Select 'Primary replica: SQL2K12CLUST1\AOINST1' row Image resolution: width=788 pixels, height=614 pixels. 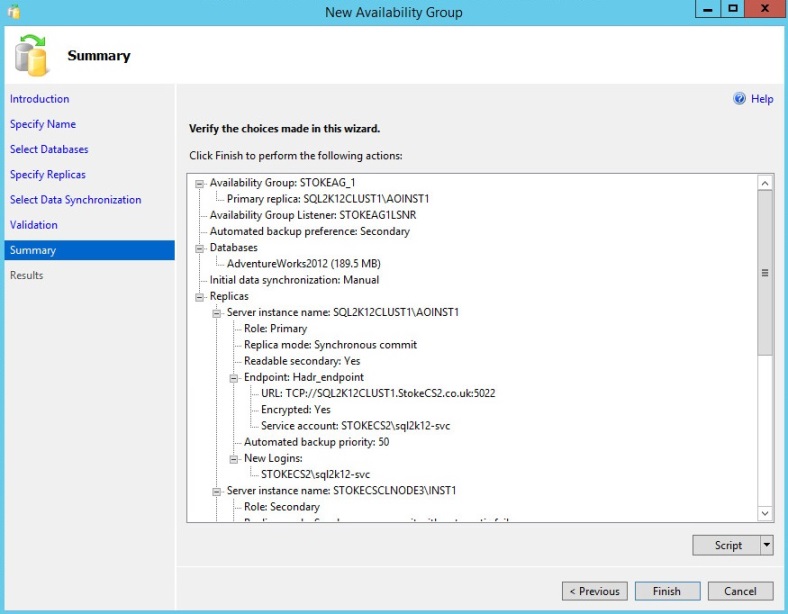click(x=328, y=199)
